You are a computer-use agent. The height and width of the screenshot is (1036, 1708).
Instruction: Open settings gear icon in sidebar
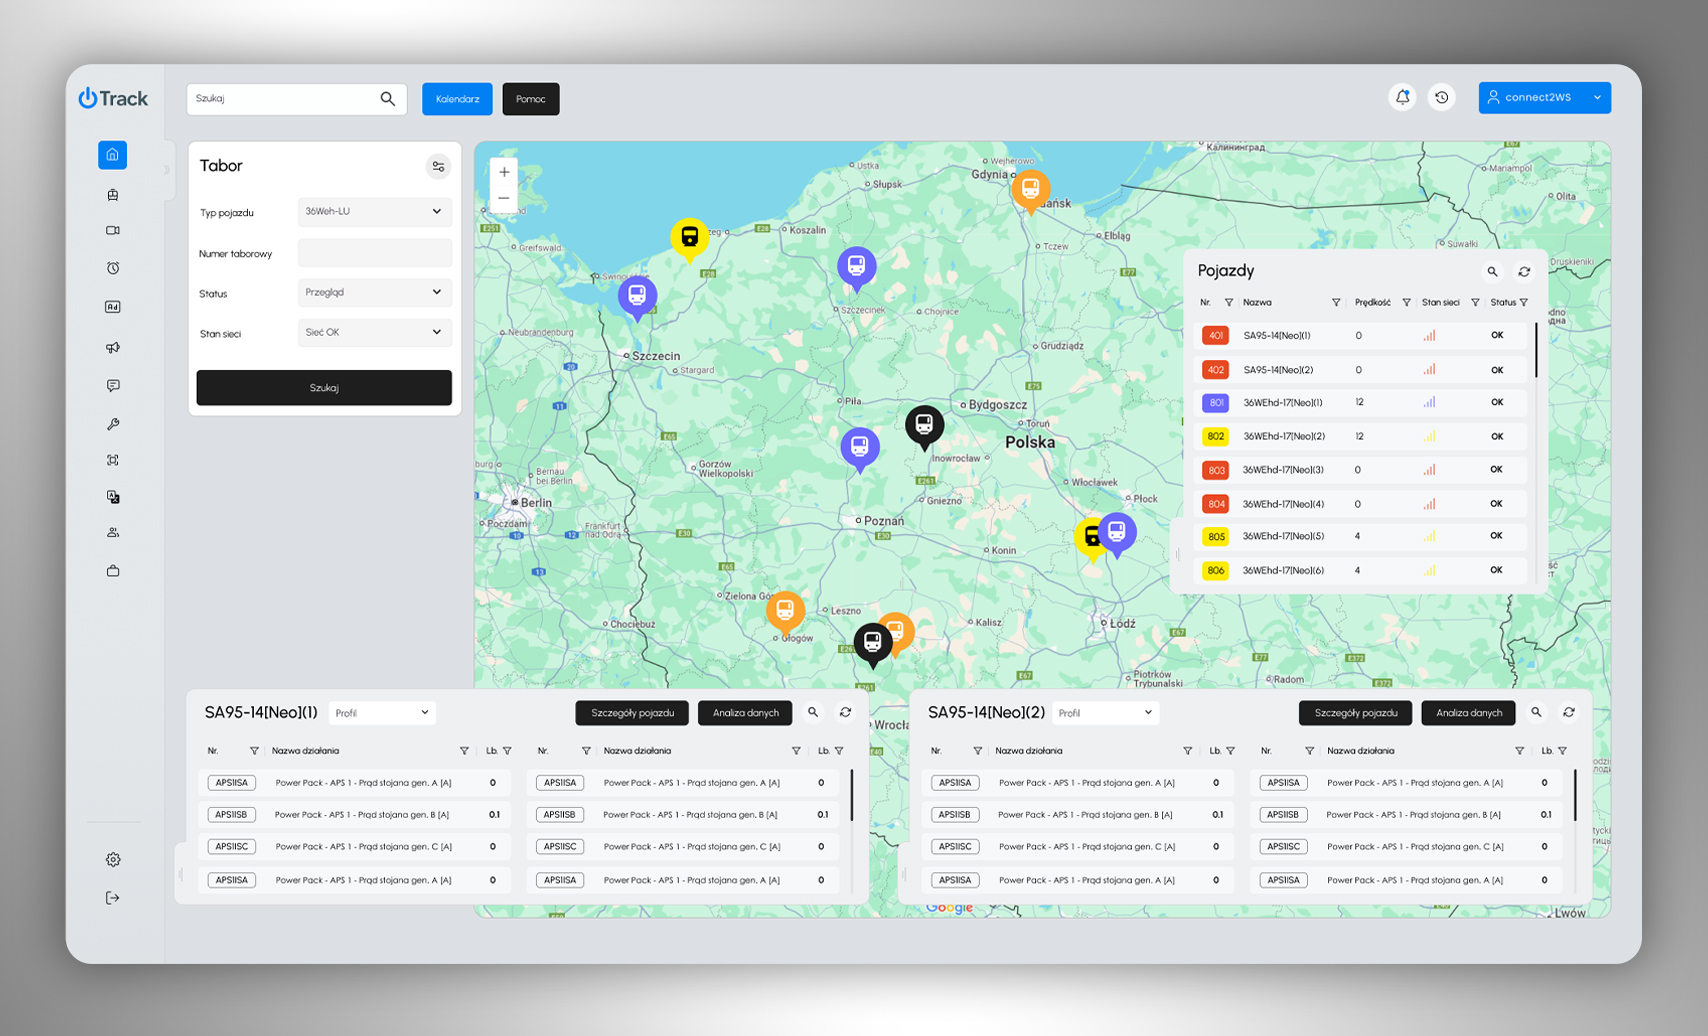tap(113, 860)
